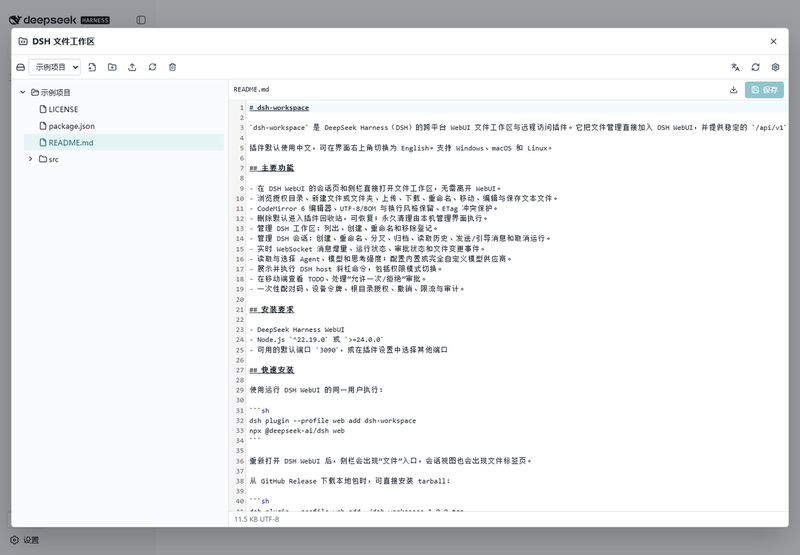Collapse the 示例项目 root folder chevron

(x=22, y=92)
